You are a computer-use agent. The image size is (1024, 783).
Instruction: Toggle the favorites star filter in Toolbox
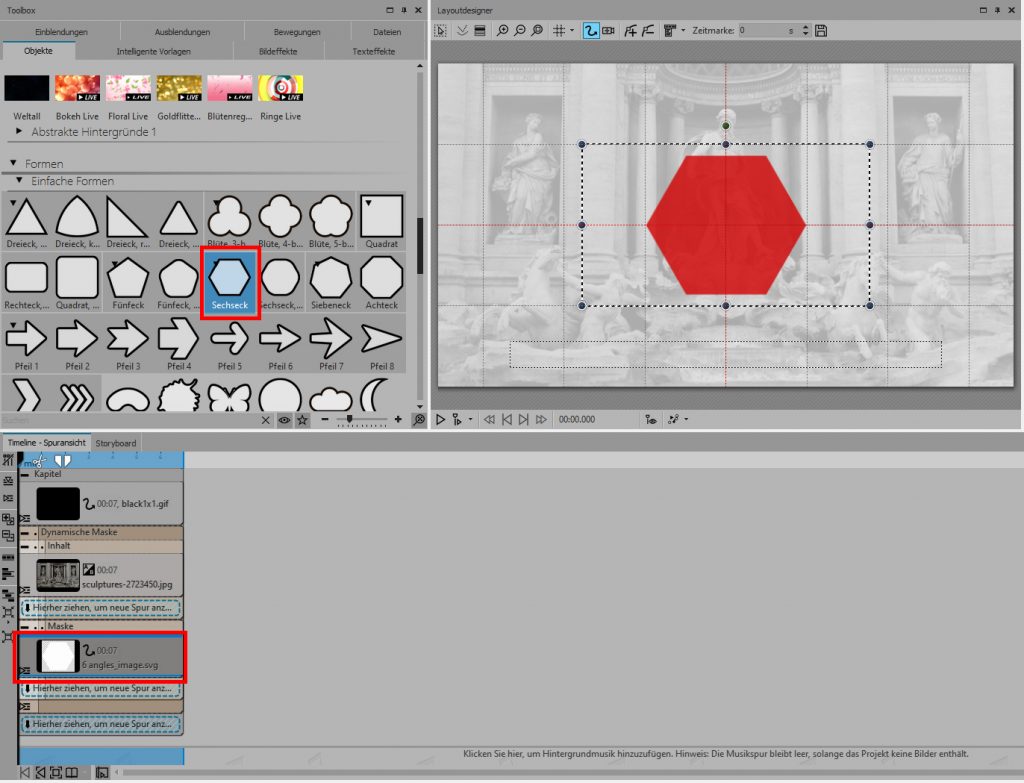(x=302, y=420)
